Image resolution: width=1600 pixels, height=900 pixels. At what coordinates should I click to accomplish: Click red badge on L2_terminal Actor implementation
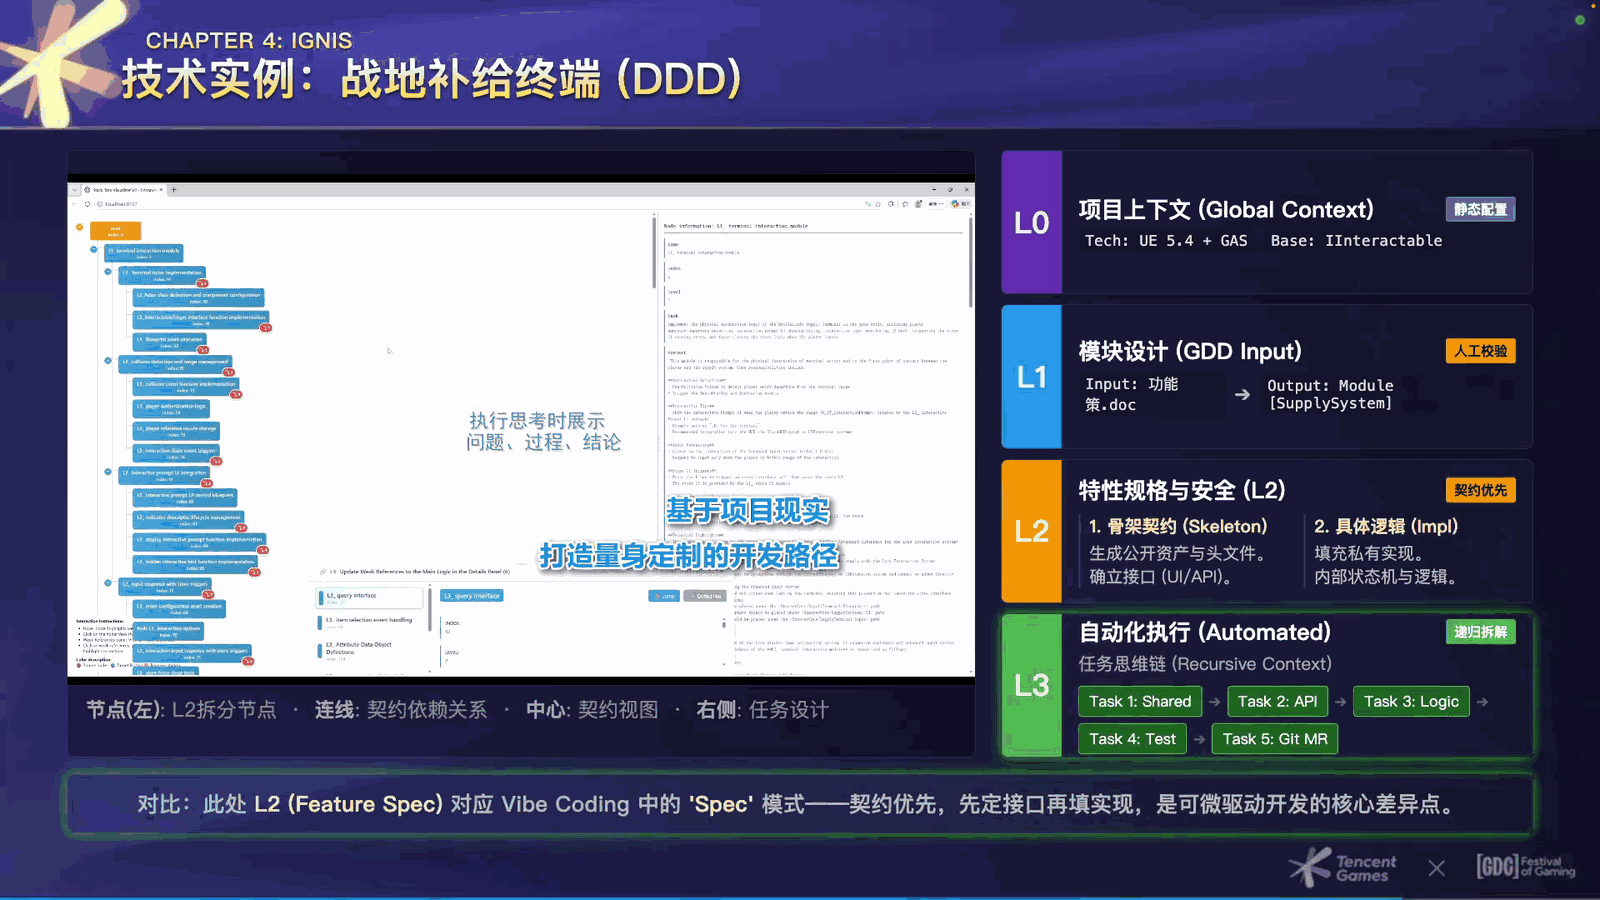point(202,283)
